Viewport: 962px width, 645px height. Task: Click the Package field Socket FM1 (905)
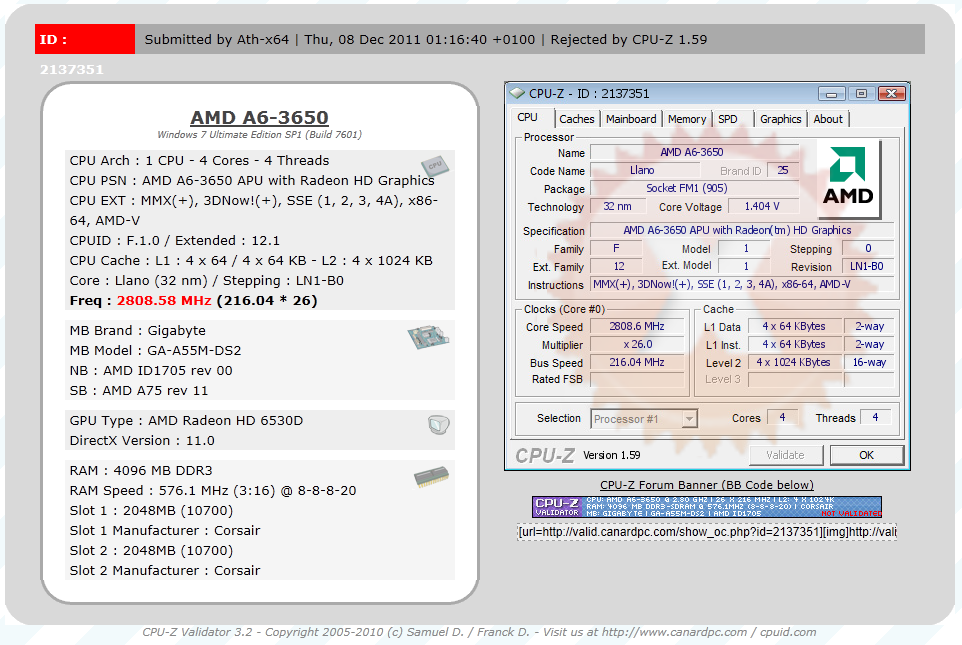click(693, 188)
